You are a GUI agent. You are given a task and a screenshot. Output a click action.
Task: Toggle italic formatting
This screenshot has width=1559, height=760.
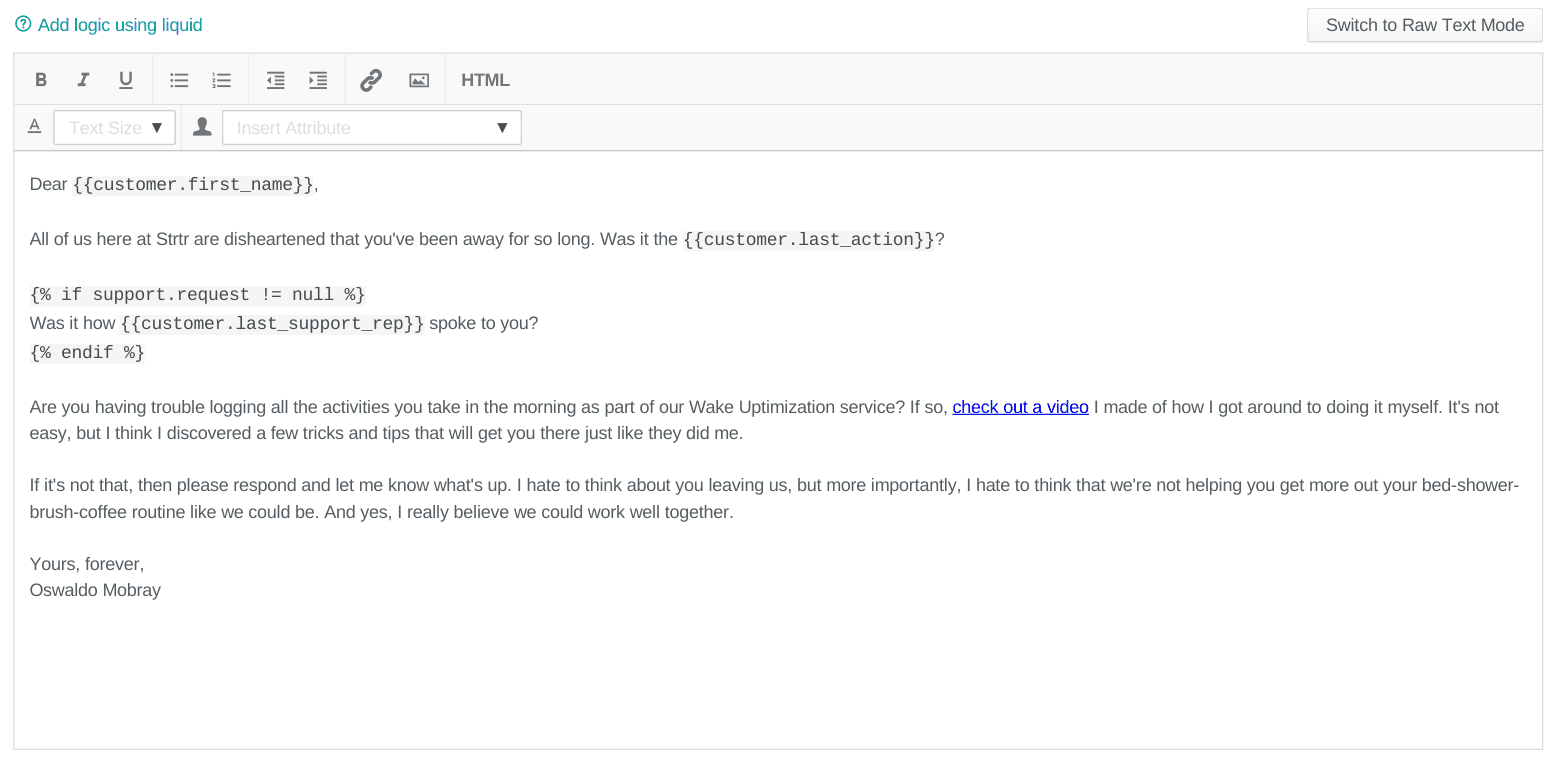tap(84, 80)
